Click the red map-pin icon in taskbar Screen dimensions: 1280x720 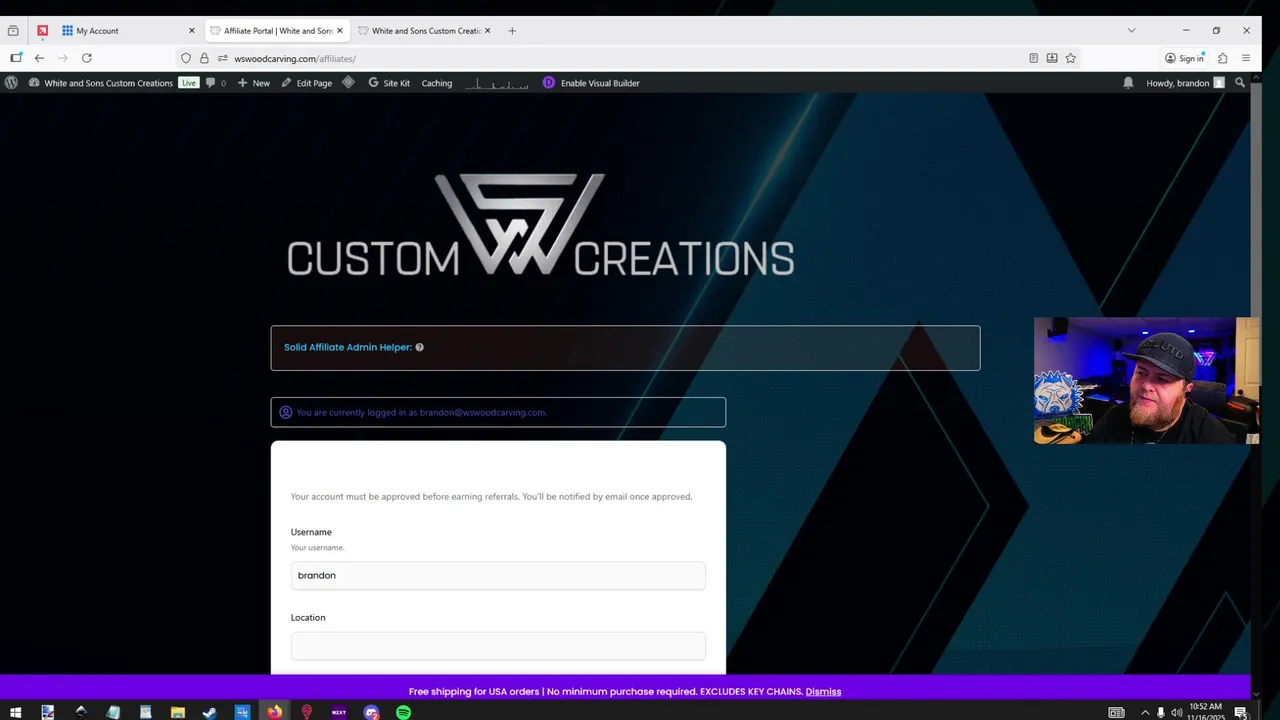point(306,712)
